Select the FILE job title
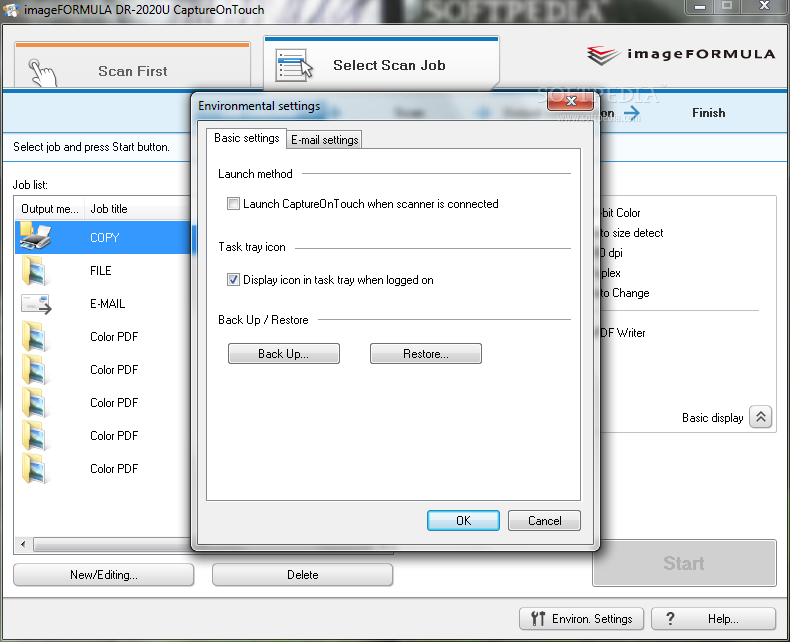 [x=100, y=271]
